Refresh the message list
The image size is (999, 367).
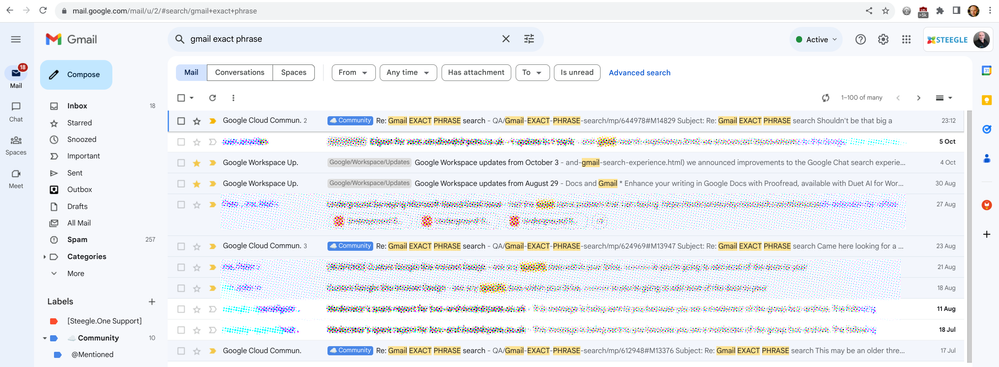212,98
